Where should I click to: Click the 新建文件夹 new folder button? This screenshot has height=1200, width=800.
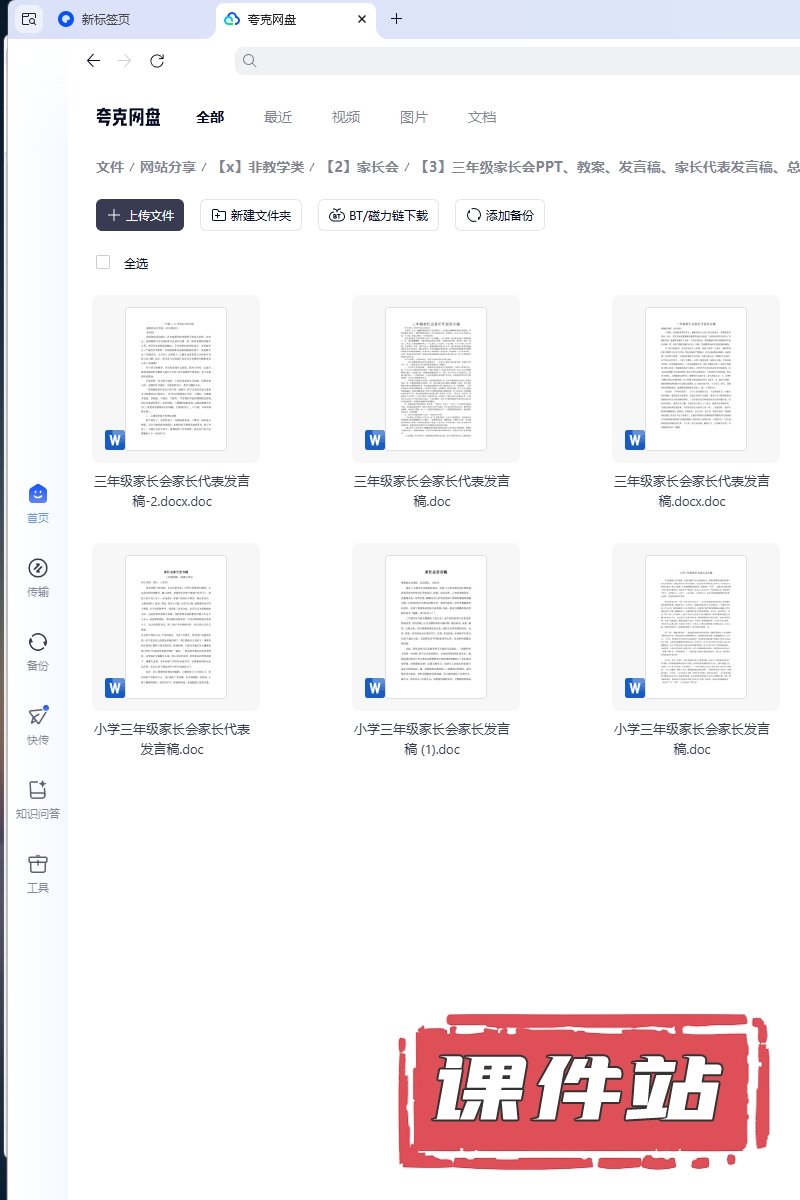(x=251, y=215)
